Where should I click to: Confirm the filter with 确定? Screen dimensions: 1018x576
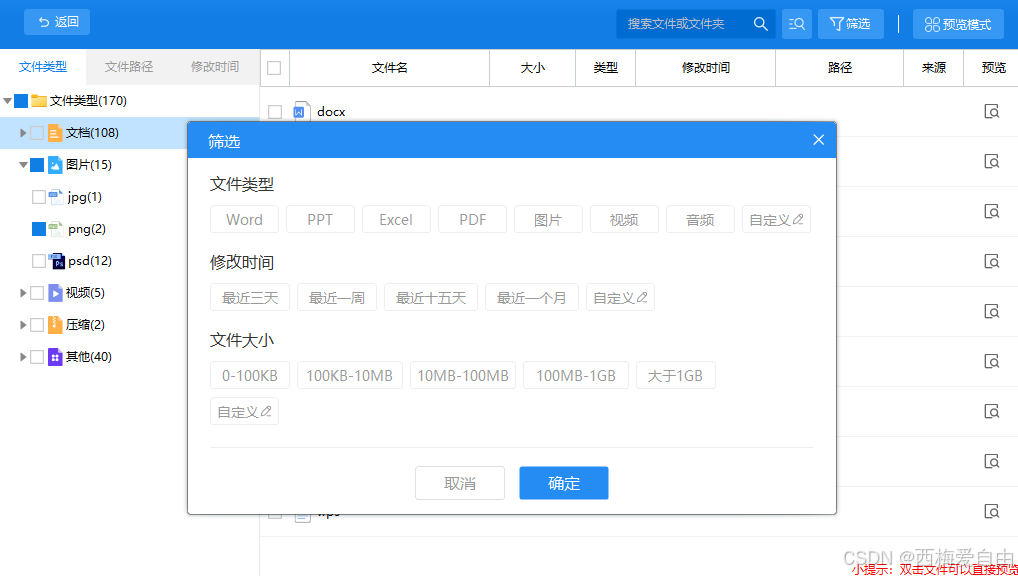[564, 483]
